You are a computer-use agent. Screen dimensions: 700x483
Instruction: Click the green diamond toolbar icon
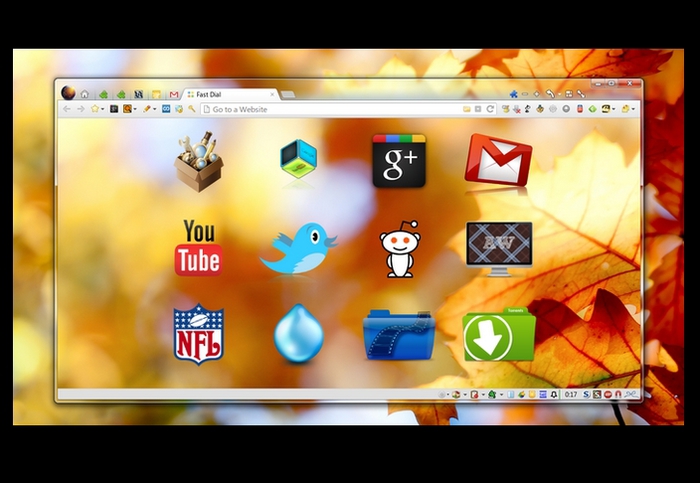point(592,109)
